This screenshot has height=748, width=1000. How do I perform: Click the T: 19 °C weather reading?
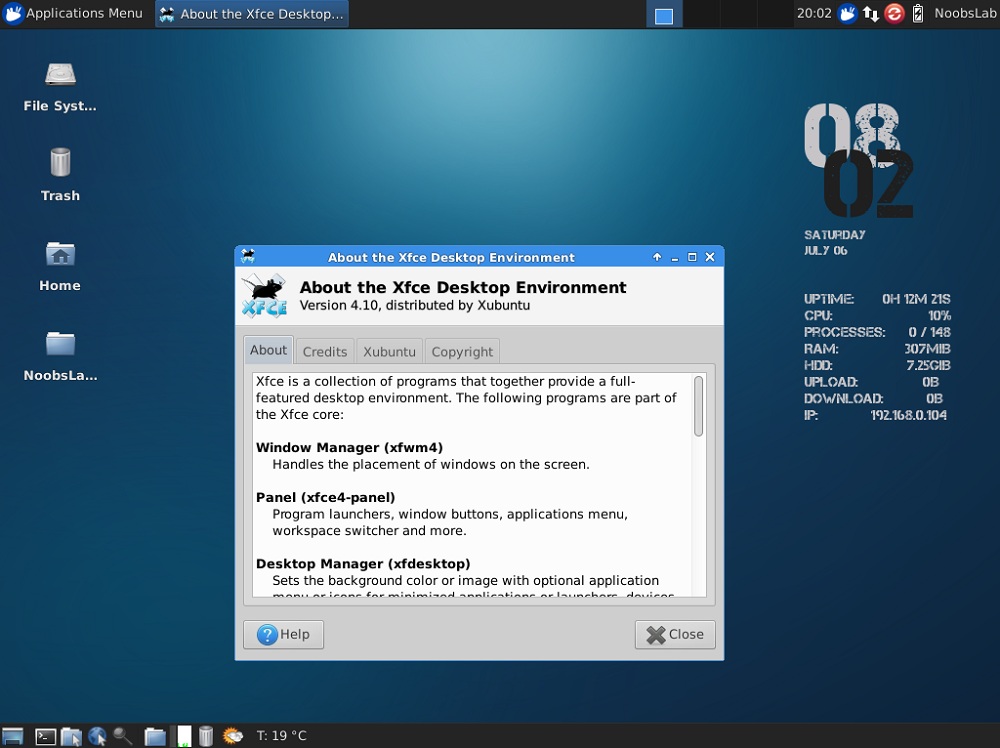pos(281,736)
